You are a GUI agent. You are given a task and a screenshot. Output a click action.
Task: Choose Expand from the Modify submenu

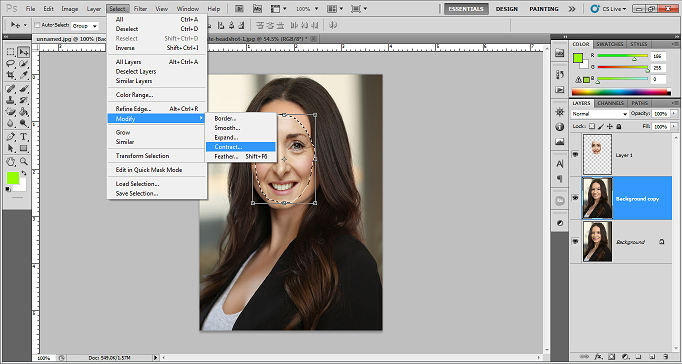(241, 137)
